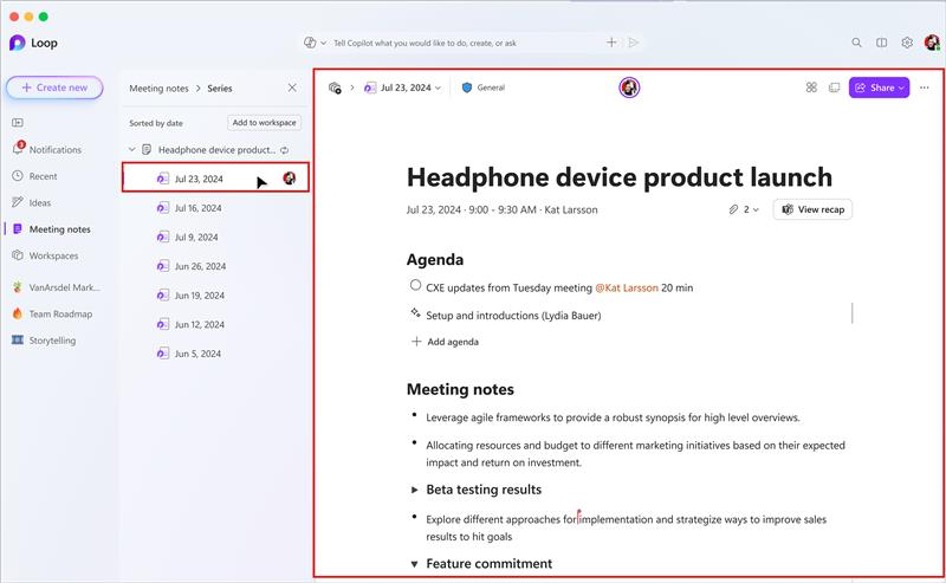Collapse the Headphone device product series
This screenshot has width=946, height=584.
pos(132,149)
